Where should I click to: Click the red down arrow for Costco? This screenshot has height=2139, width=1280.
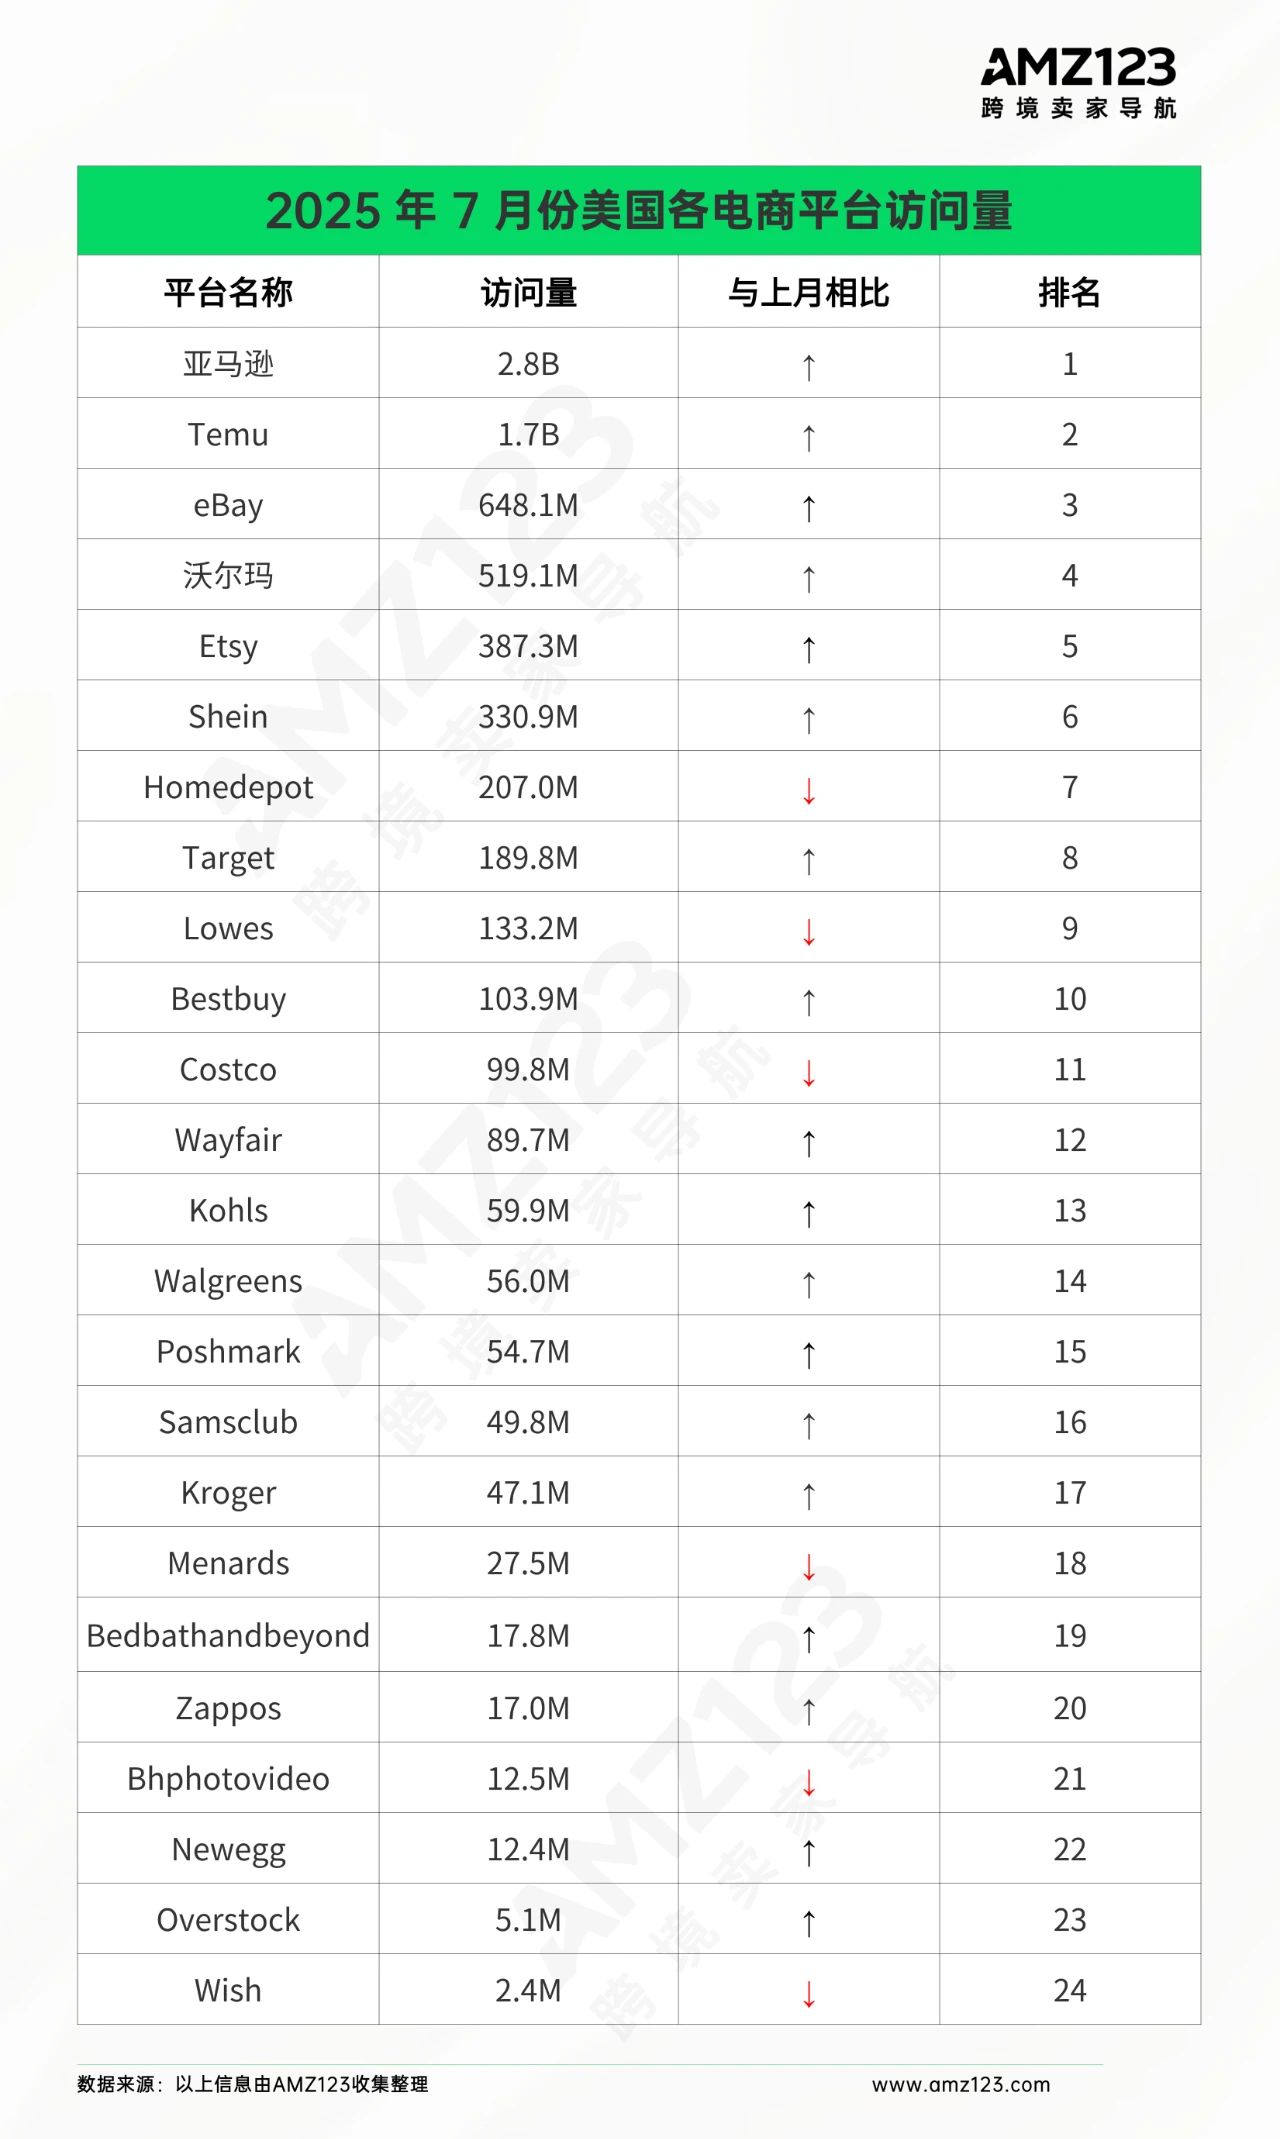point(809,1072)
